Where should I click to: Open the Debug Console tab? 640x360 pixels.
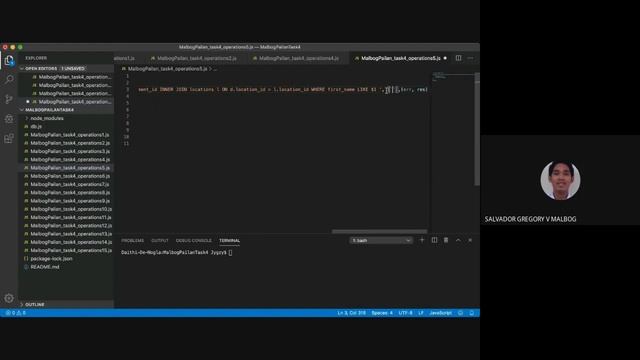[x=193, y=240]
